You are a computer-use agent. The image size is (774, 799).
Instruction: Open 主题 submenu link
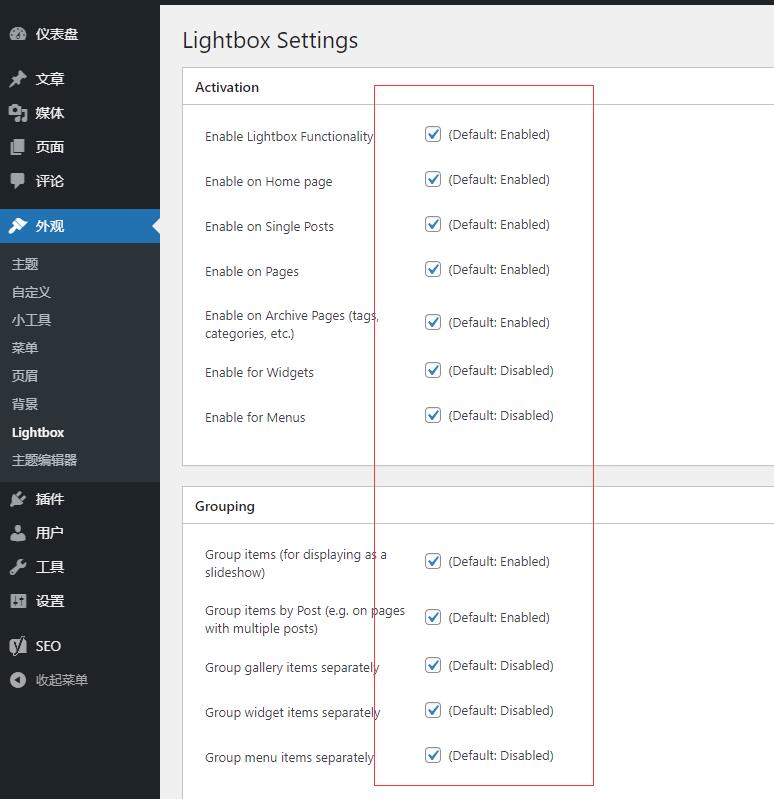(x=25, y=264)
